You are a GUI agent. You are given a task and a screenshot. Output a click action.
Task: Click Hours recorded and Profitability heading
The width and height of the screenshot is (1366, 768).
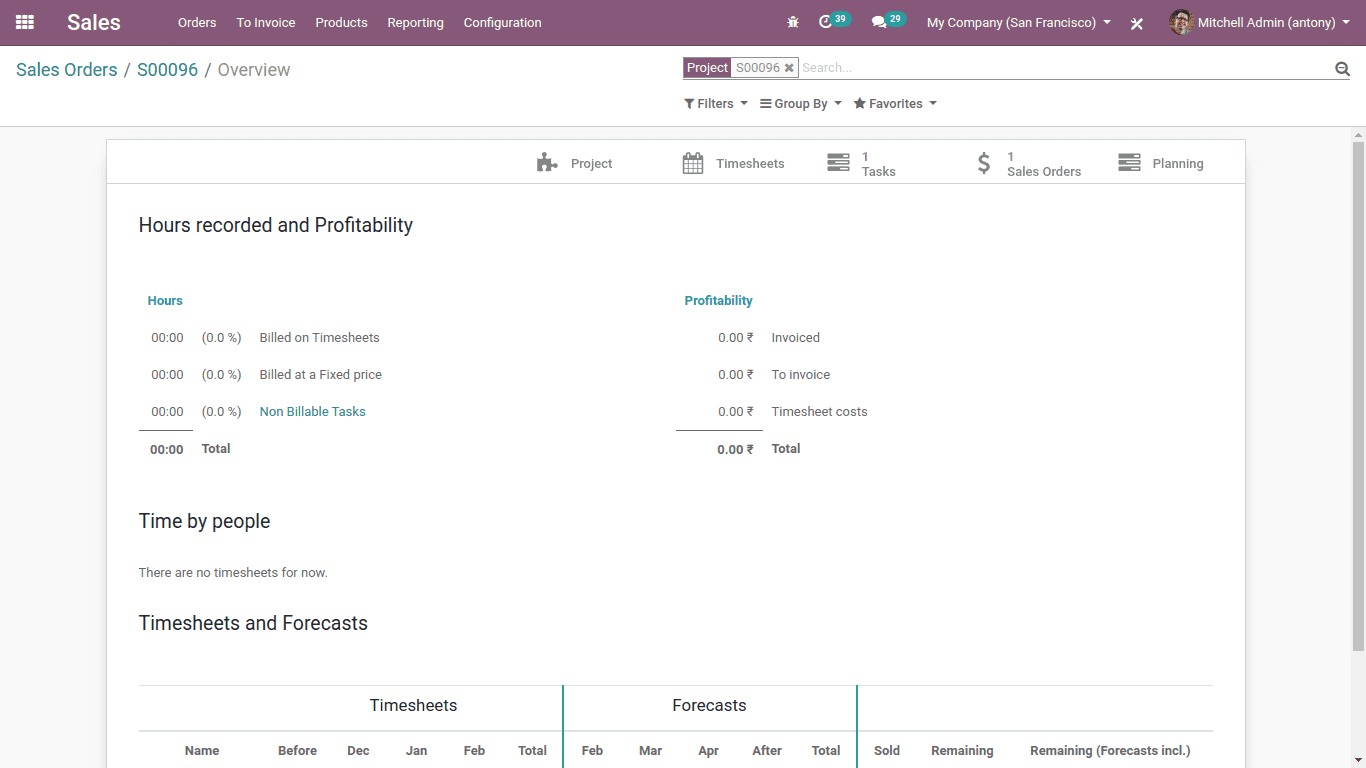pyautogui.click(x=276, y=226)
